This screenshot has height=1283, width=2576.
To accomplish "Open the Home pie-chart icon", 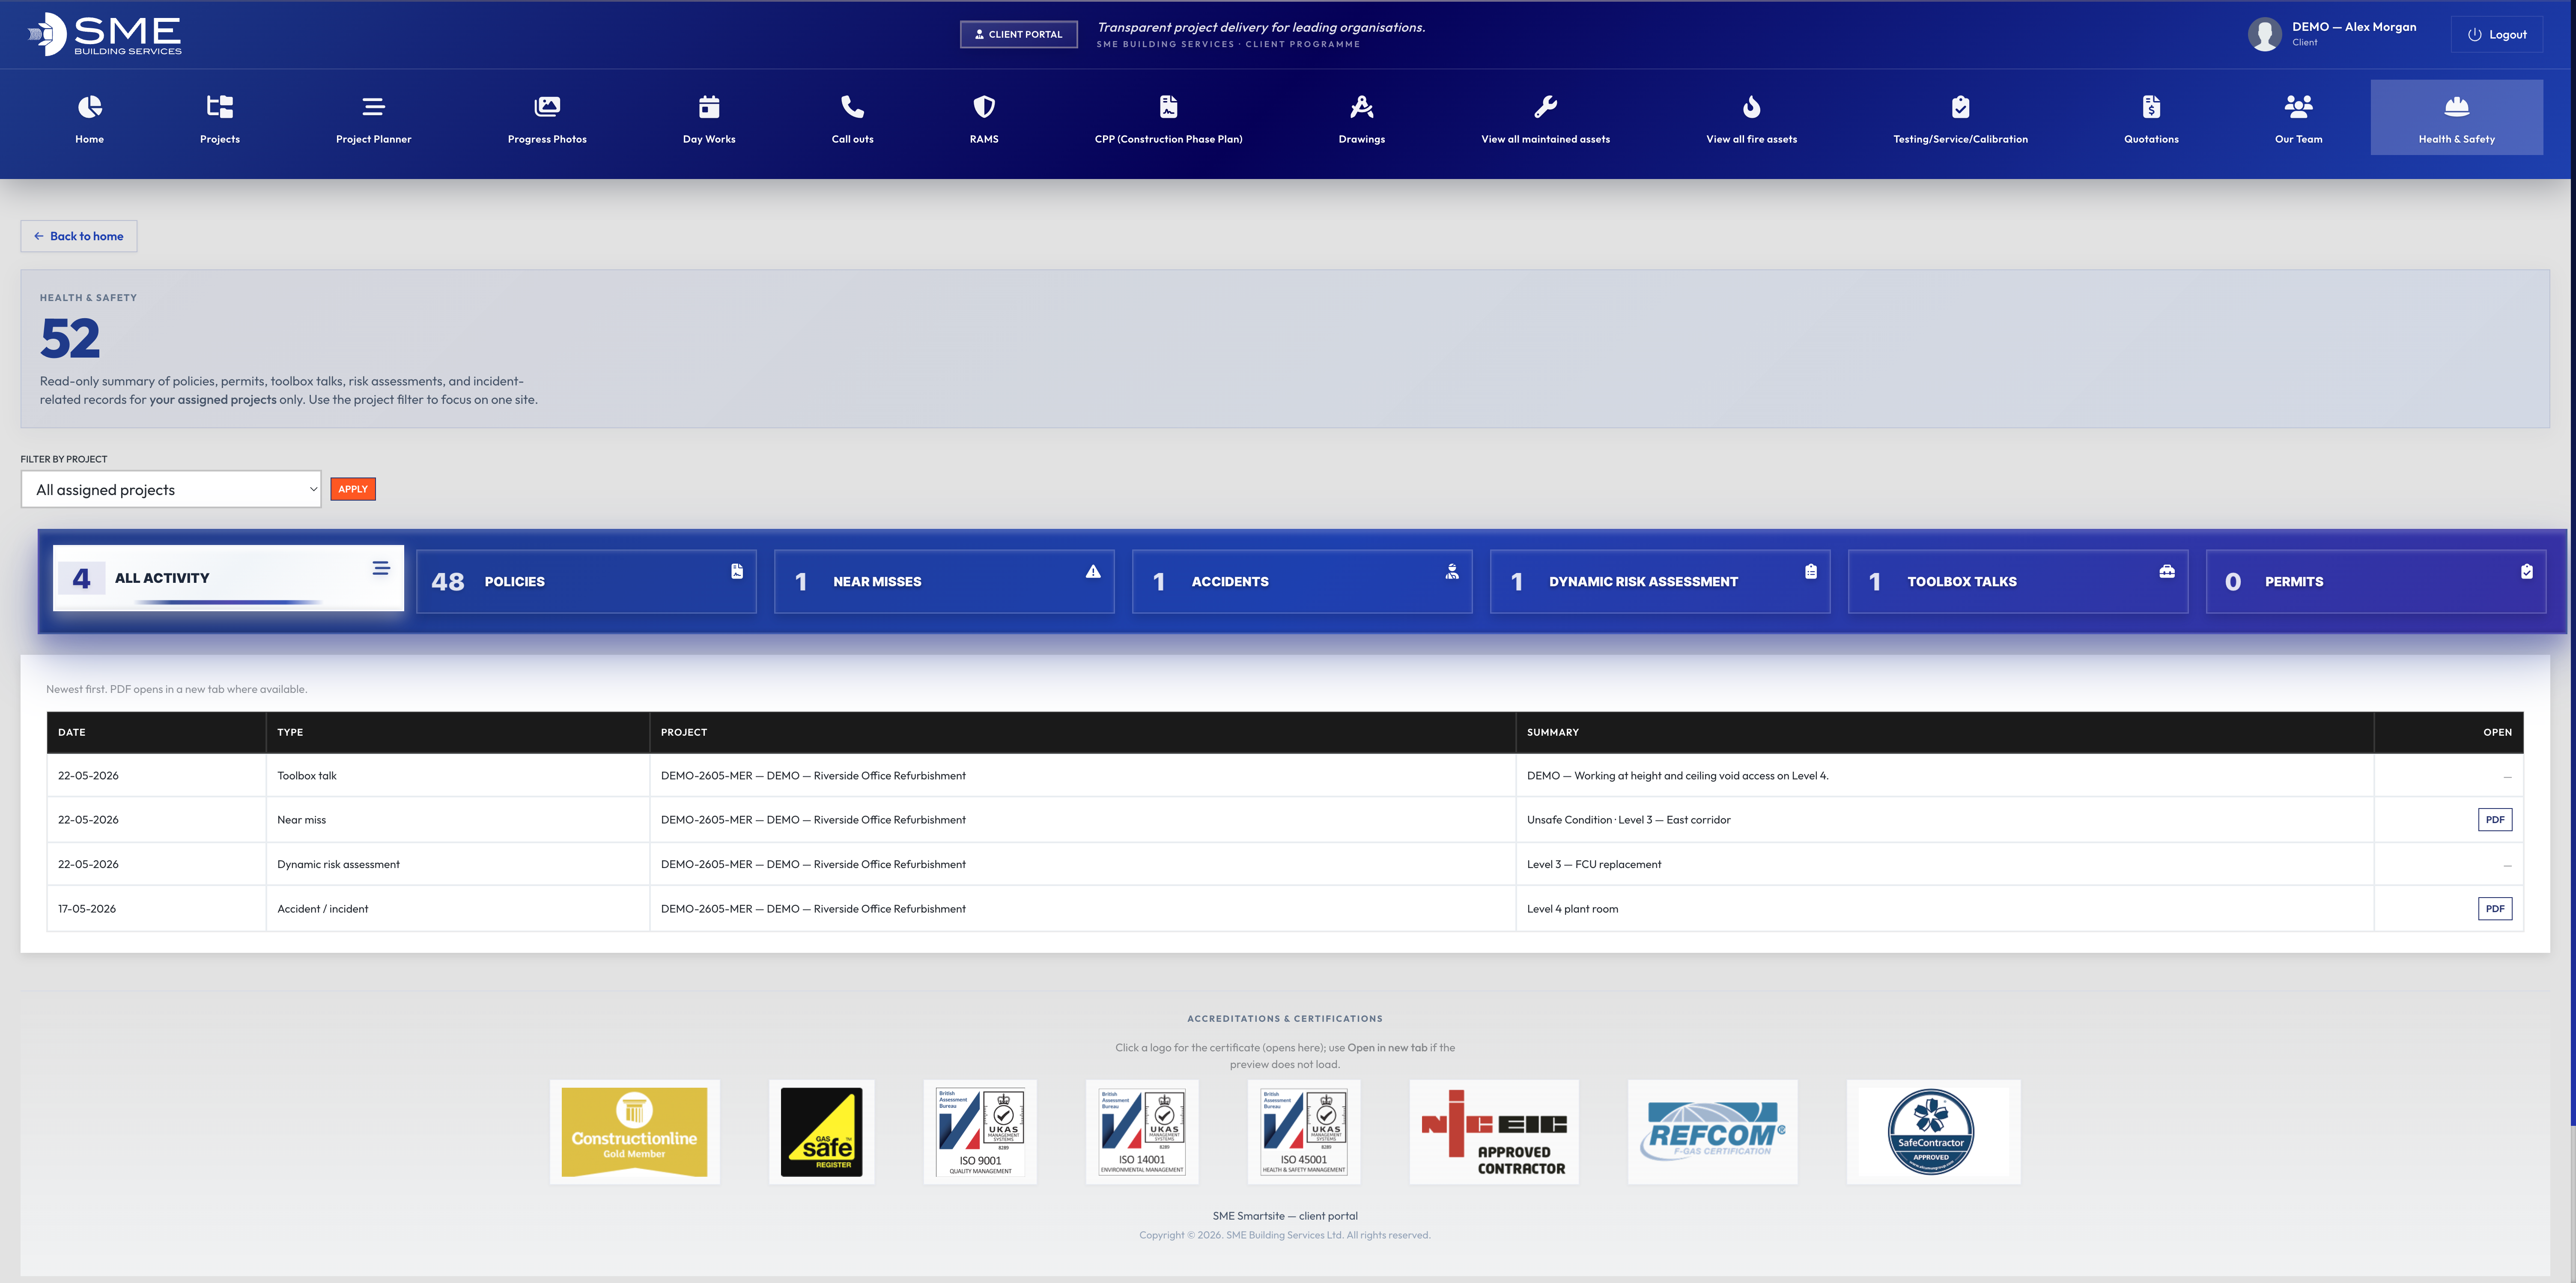I will pyautogui.click(x=89, y=107).
